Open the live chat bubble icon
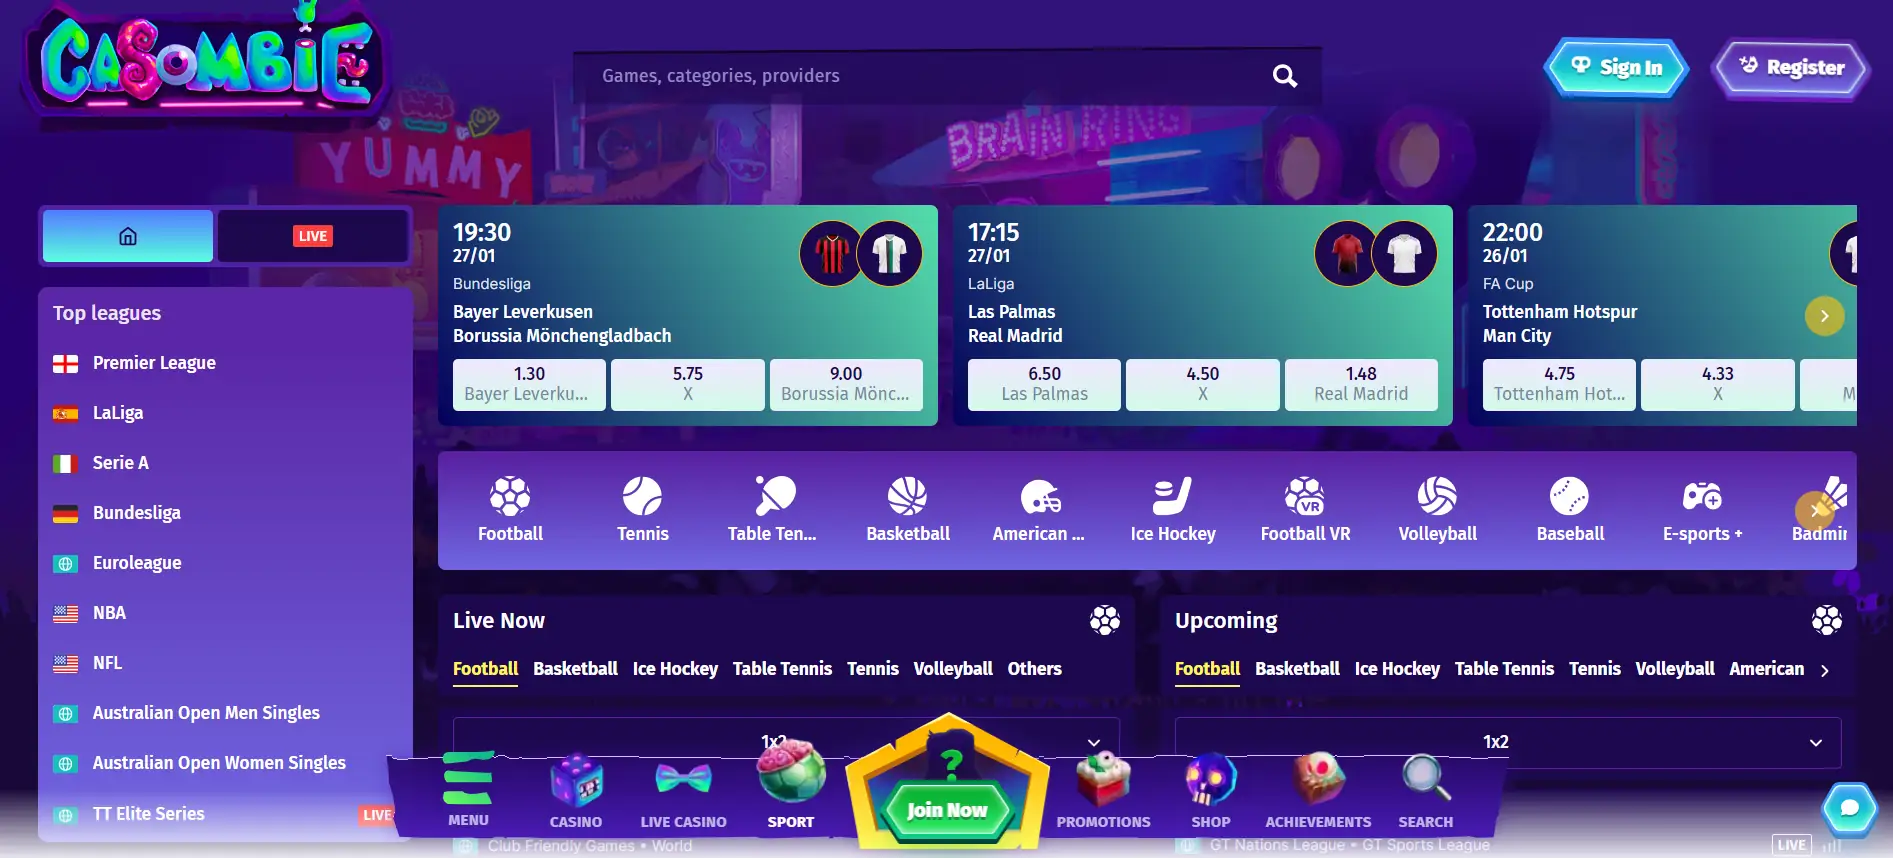 tap(1849, 808)
